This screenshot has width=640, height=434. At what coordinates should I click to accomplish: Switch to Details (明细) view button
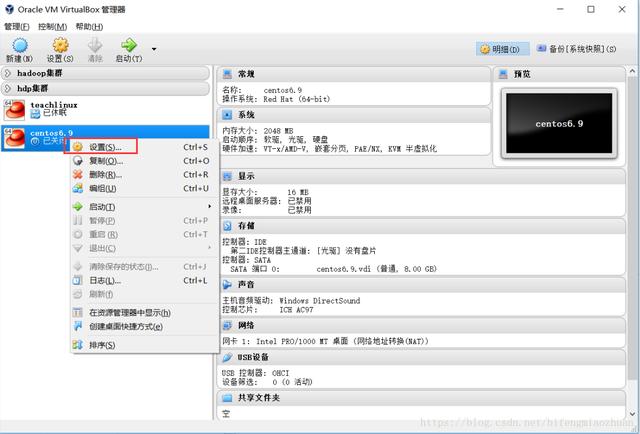[x=502, y=49]
